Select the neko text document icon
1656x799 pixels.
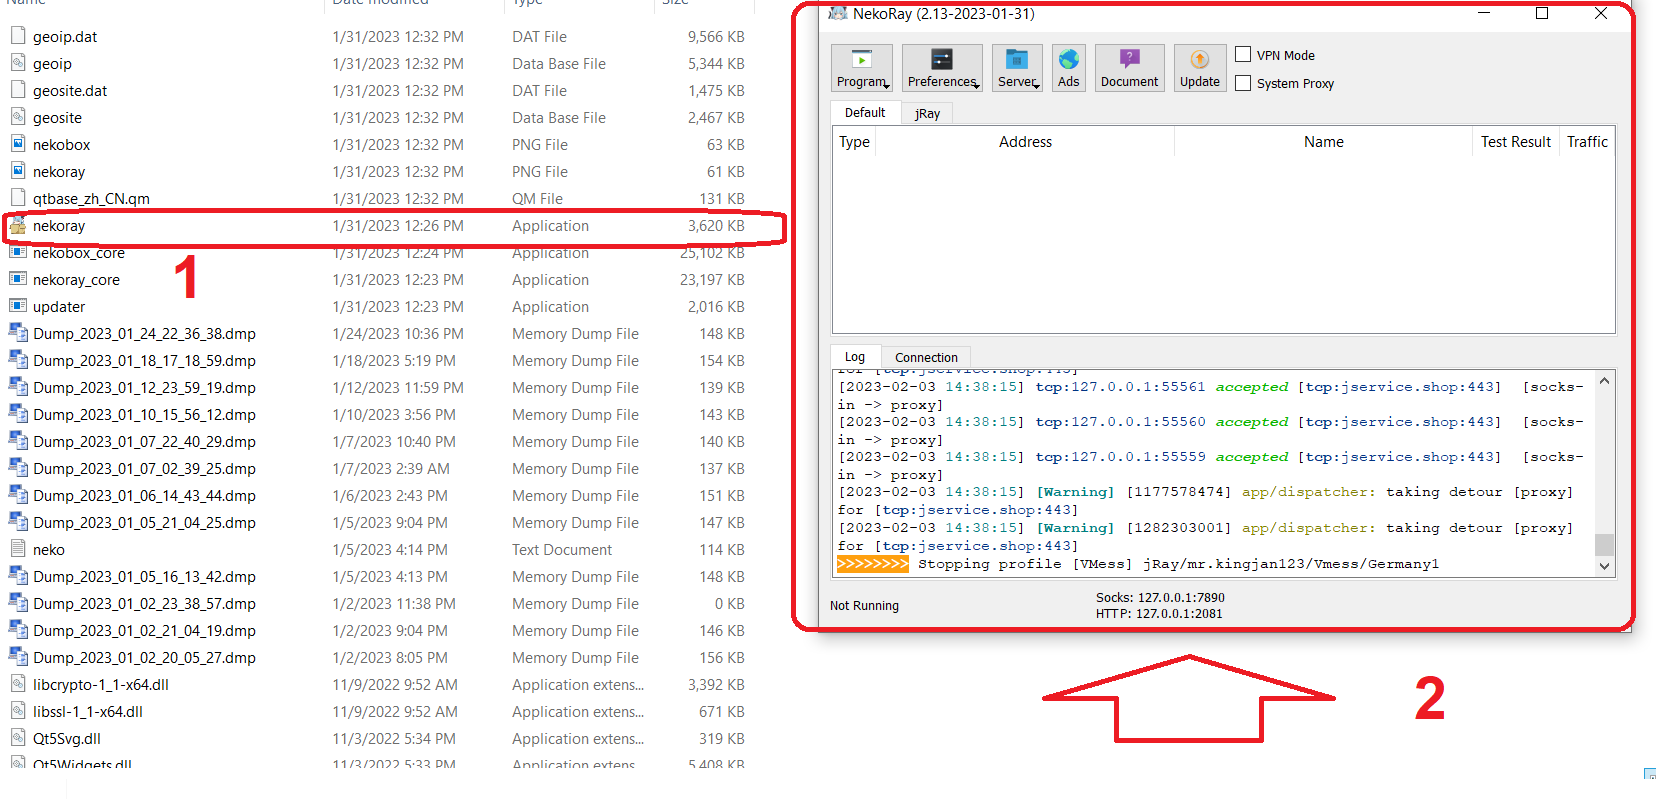click(x=18, y=549)
